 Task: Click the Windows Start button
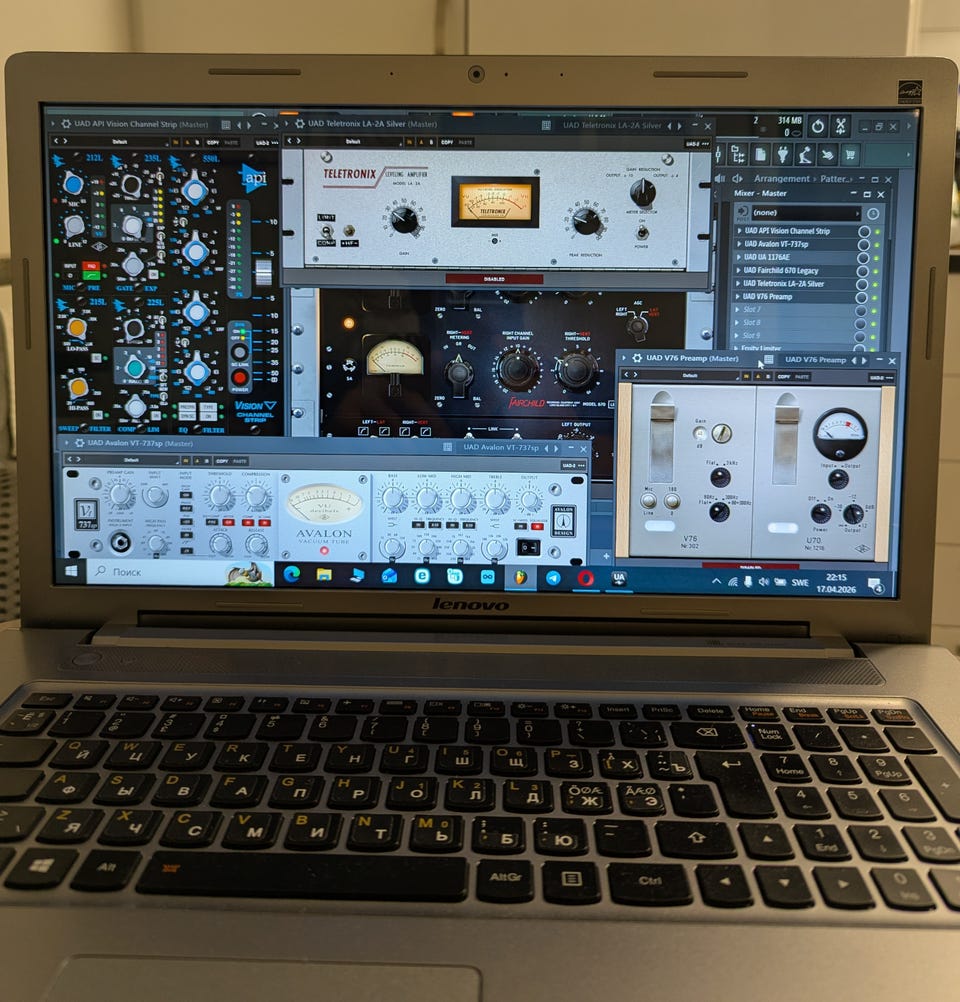[72, 571]
